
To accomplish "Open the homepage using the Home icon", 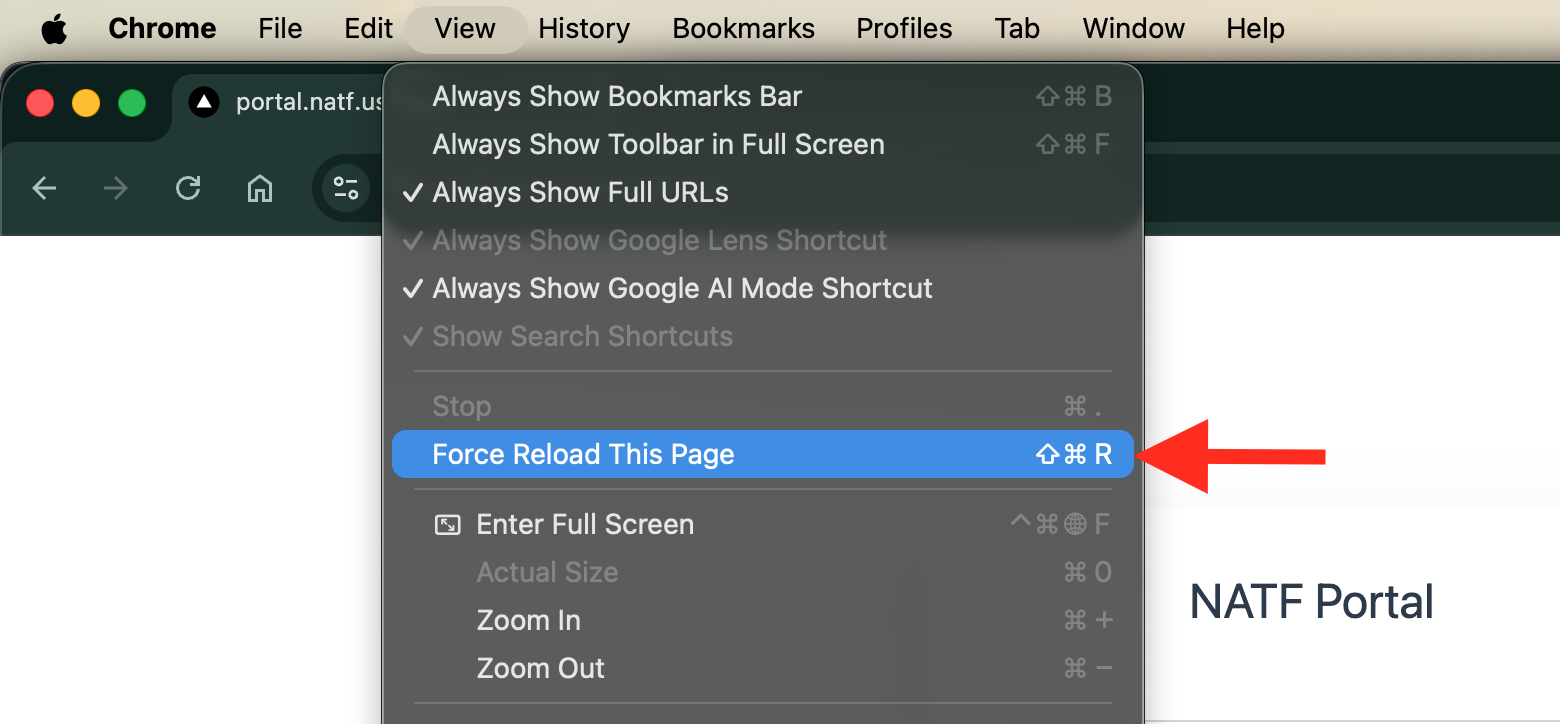I will pos(260,188).
